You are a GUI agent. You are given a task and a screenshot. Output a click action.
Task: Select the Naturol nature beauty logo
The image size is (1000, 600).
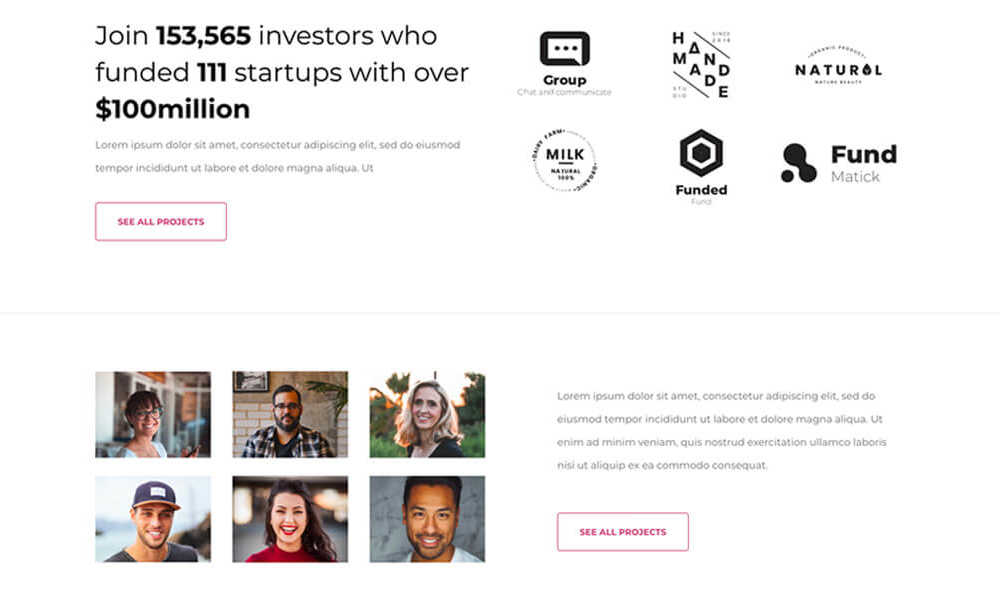(x=838, y=68)
